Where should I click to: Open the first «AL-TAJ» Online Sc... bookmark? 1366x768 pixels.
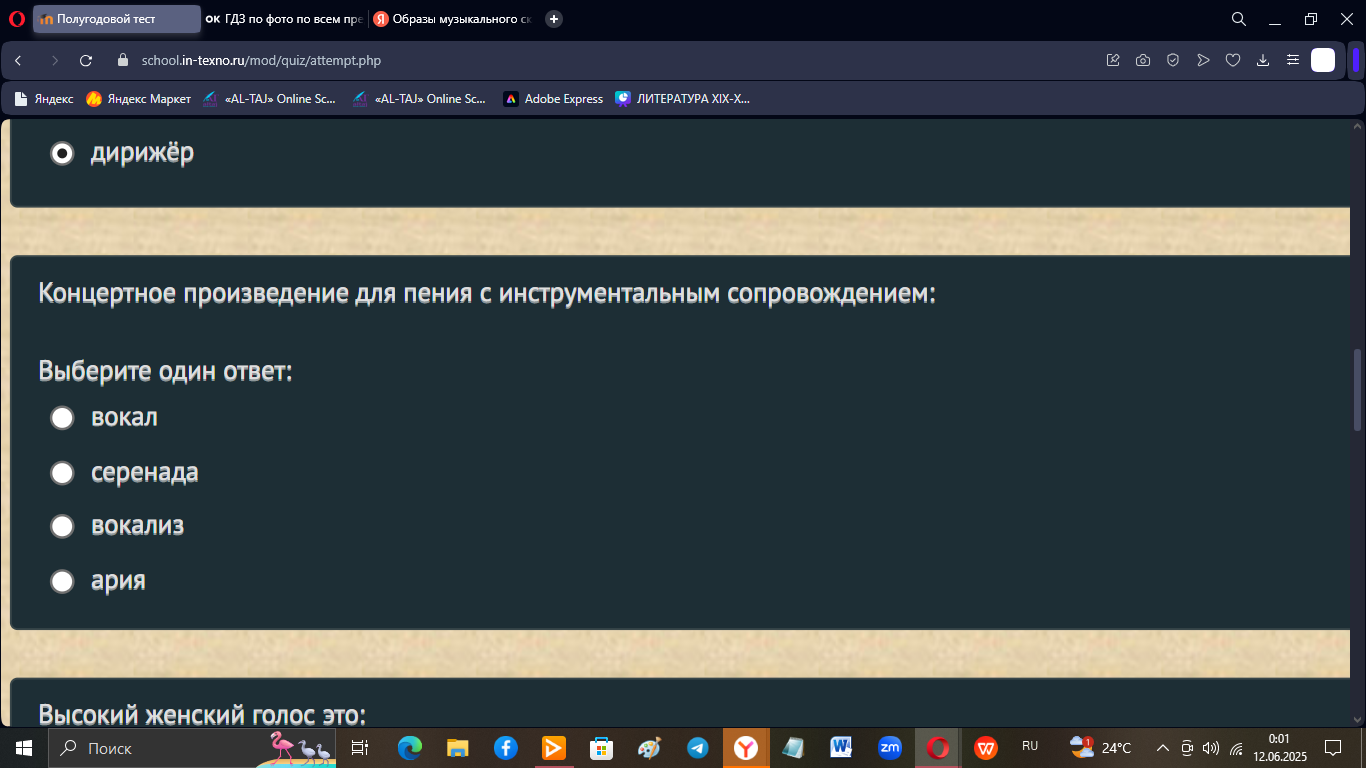(x=269, y=99)
